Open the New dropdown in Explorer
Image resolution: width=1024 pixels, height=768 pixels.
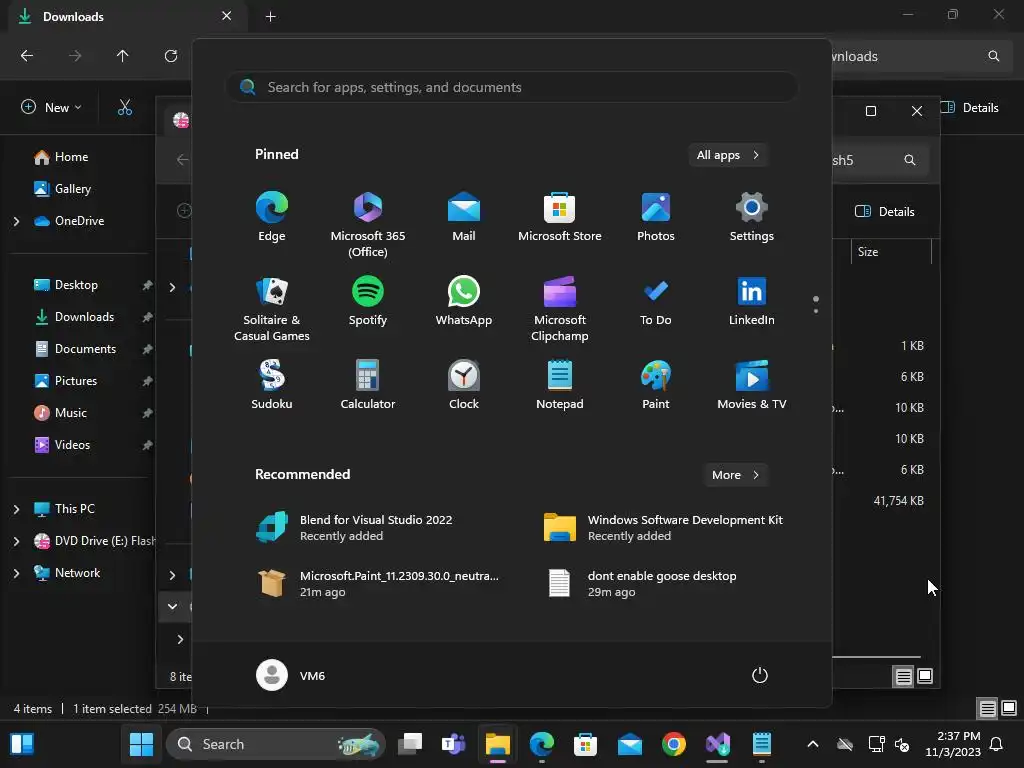[x=52, y=108]
